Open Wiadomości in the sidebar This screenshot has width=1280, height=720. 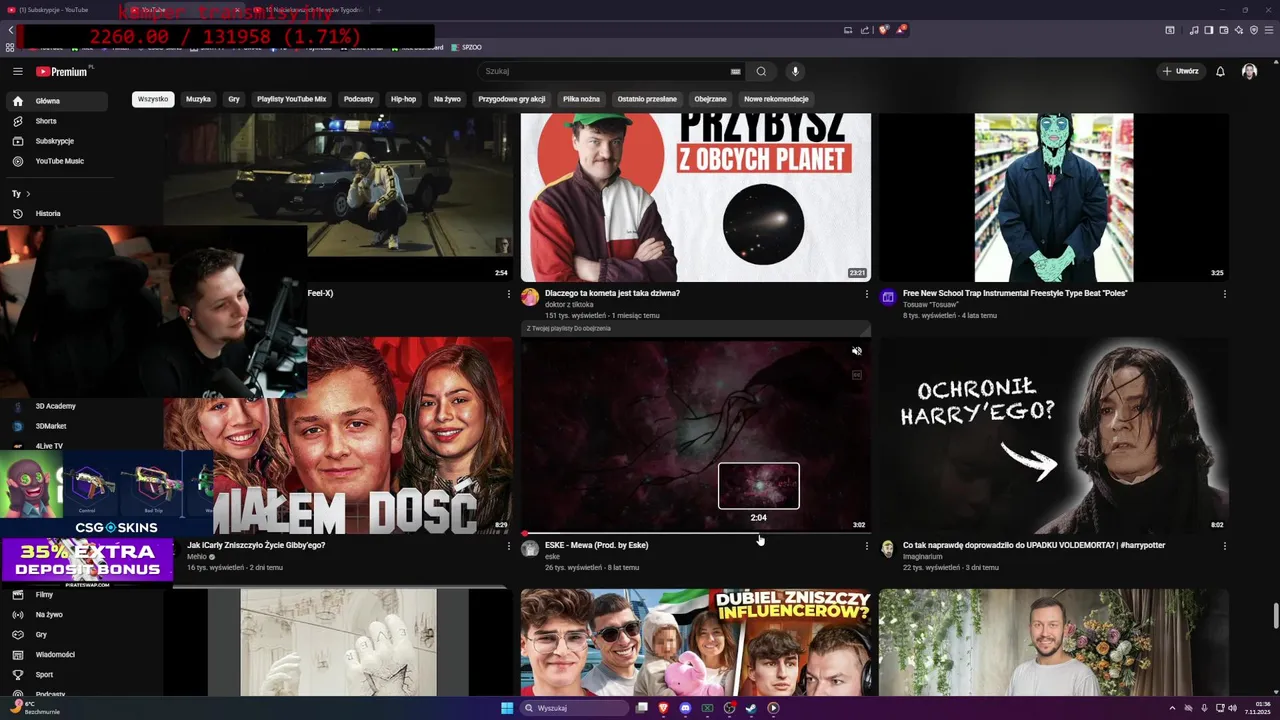[x=56, y=654]
